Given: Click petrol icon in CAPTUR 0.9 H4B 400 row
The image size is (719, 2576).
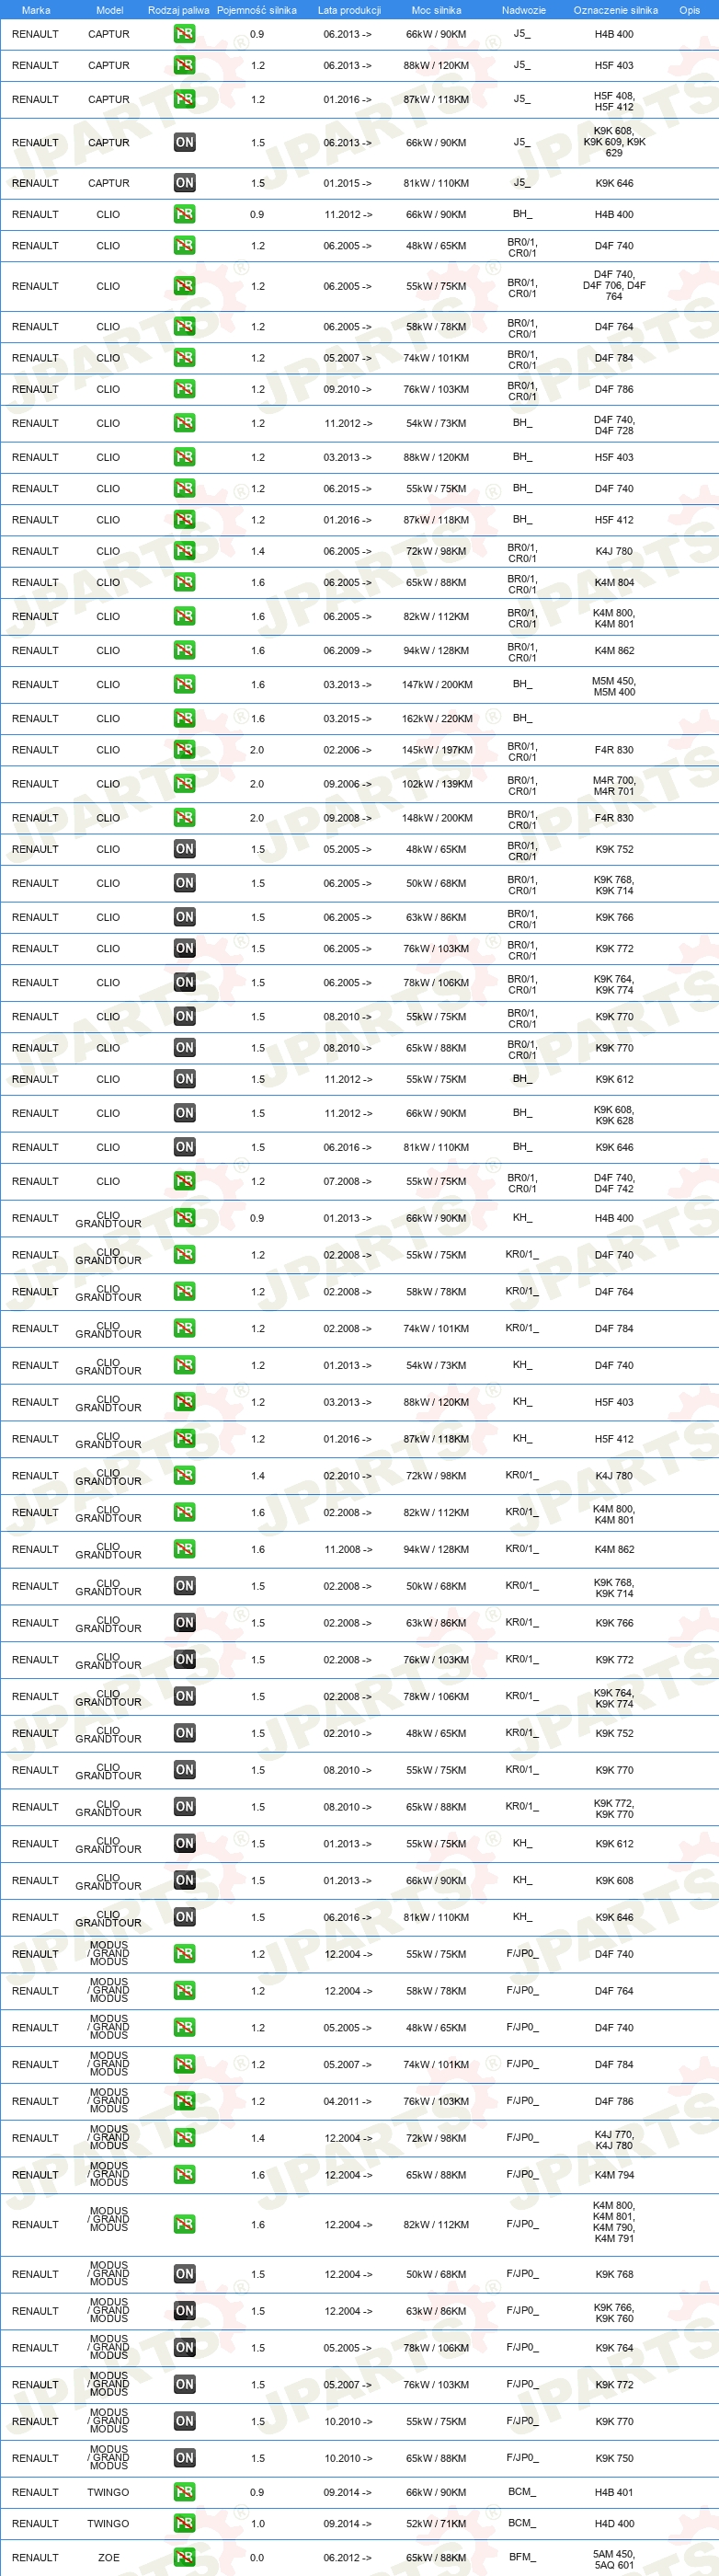Looking at the screenshot, I should [x=184, y=34].
